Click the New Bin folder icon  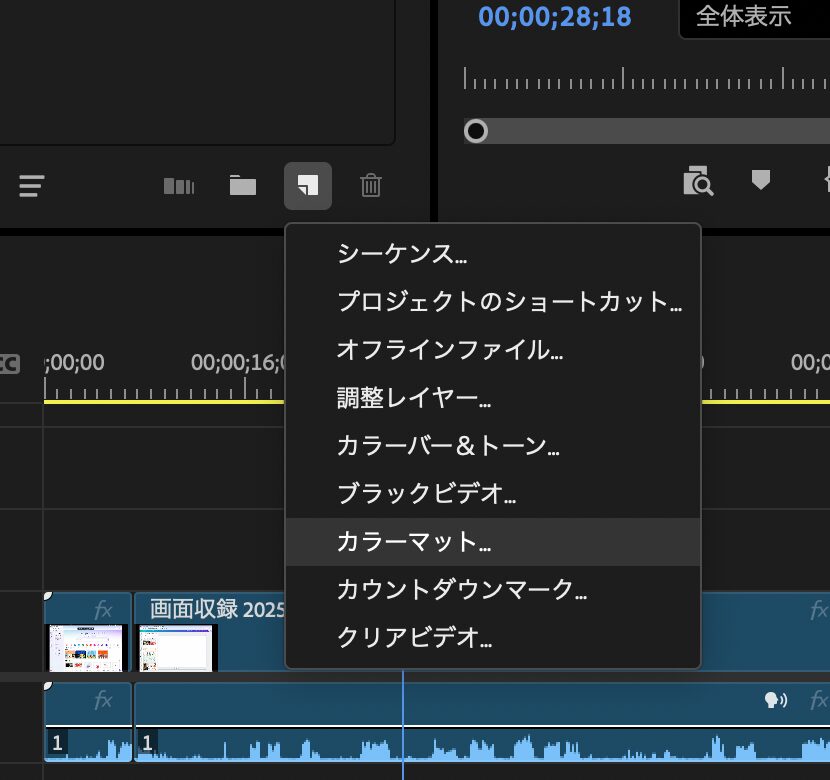point(243,185)
